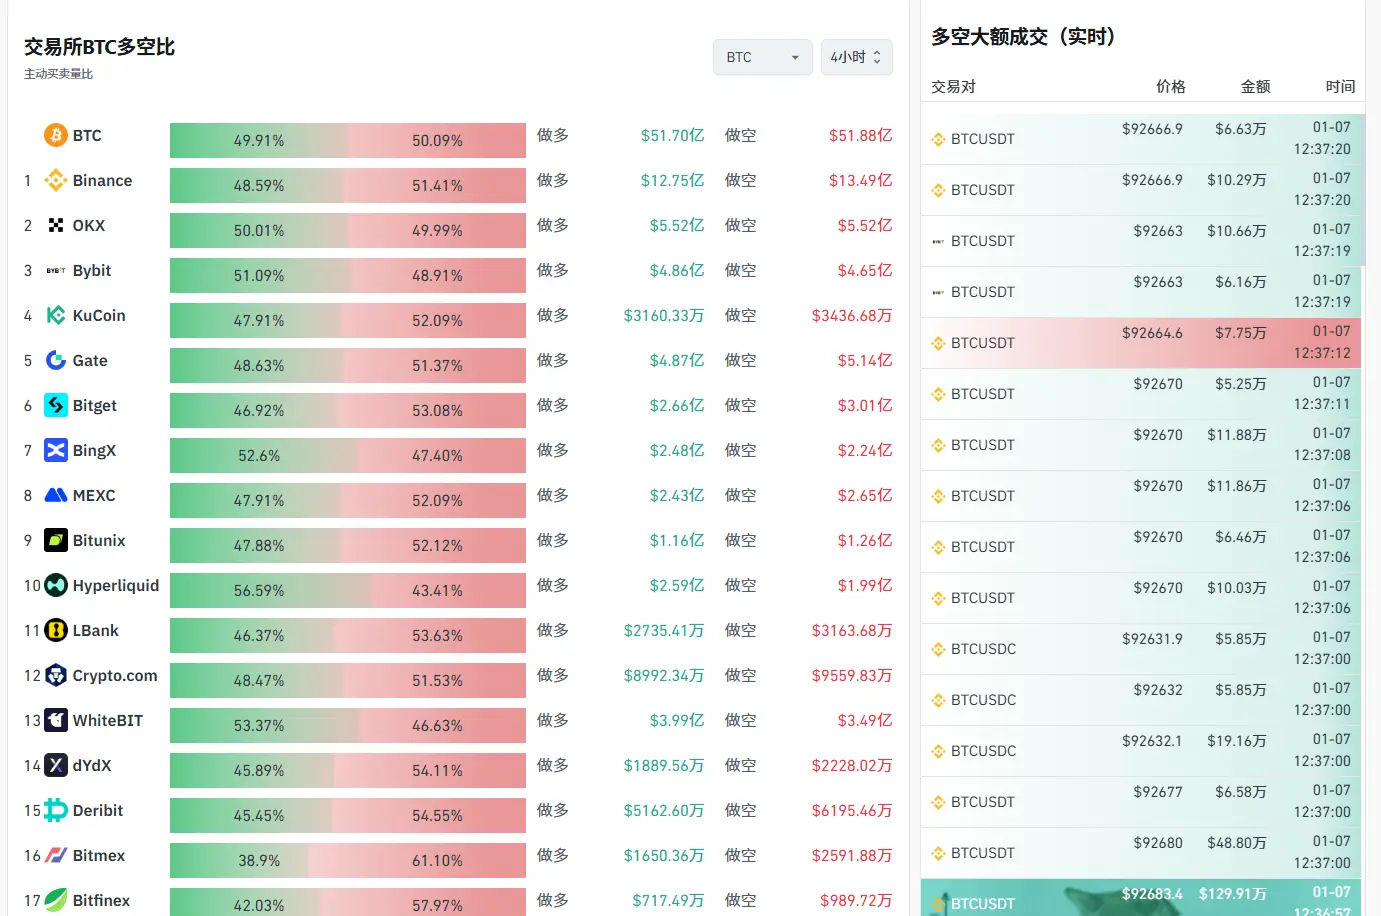This screenshot has height=916, width=1381.
Task: Click Binance icon on $92631.9 BTCUSDC trade
Action: coord(938,649)
